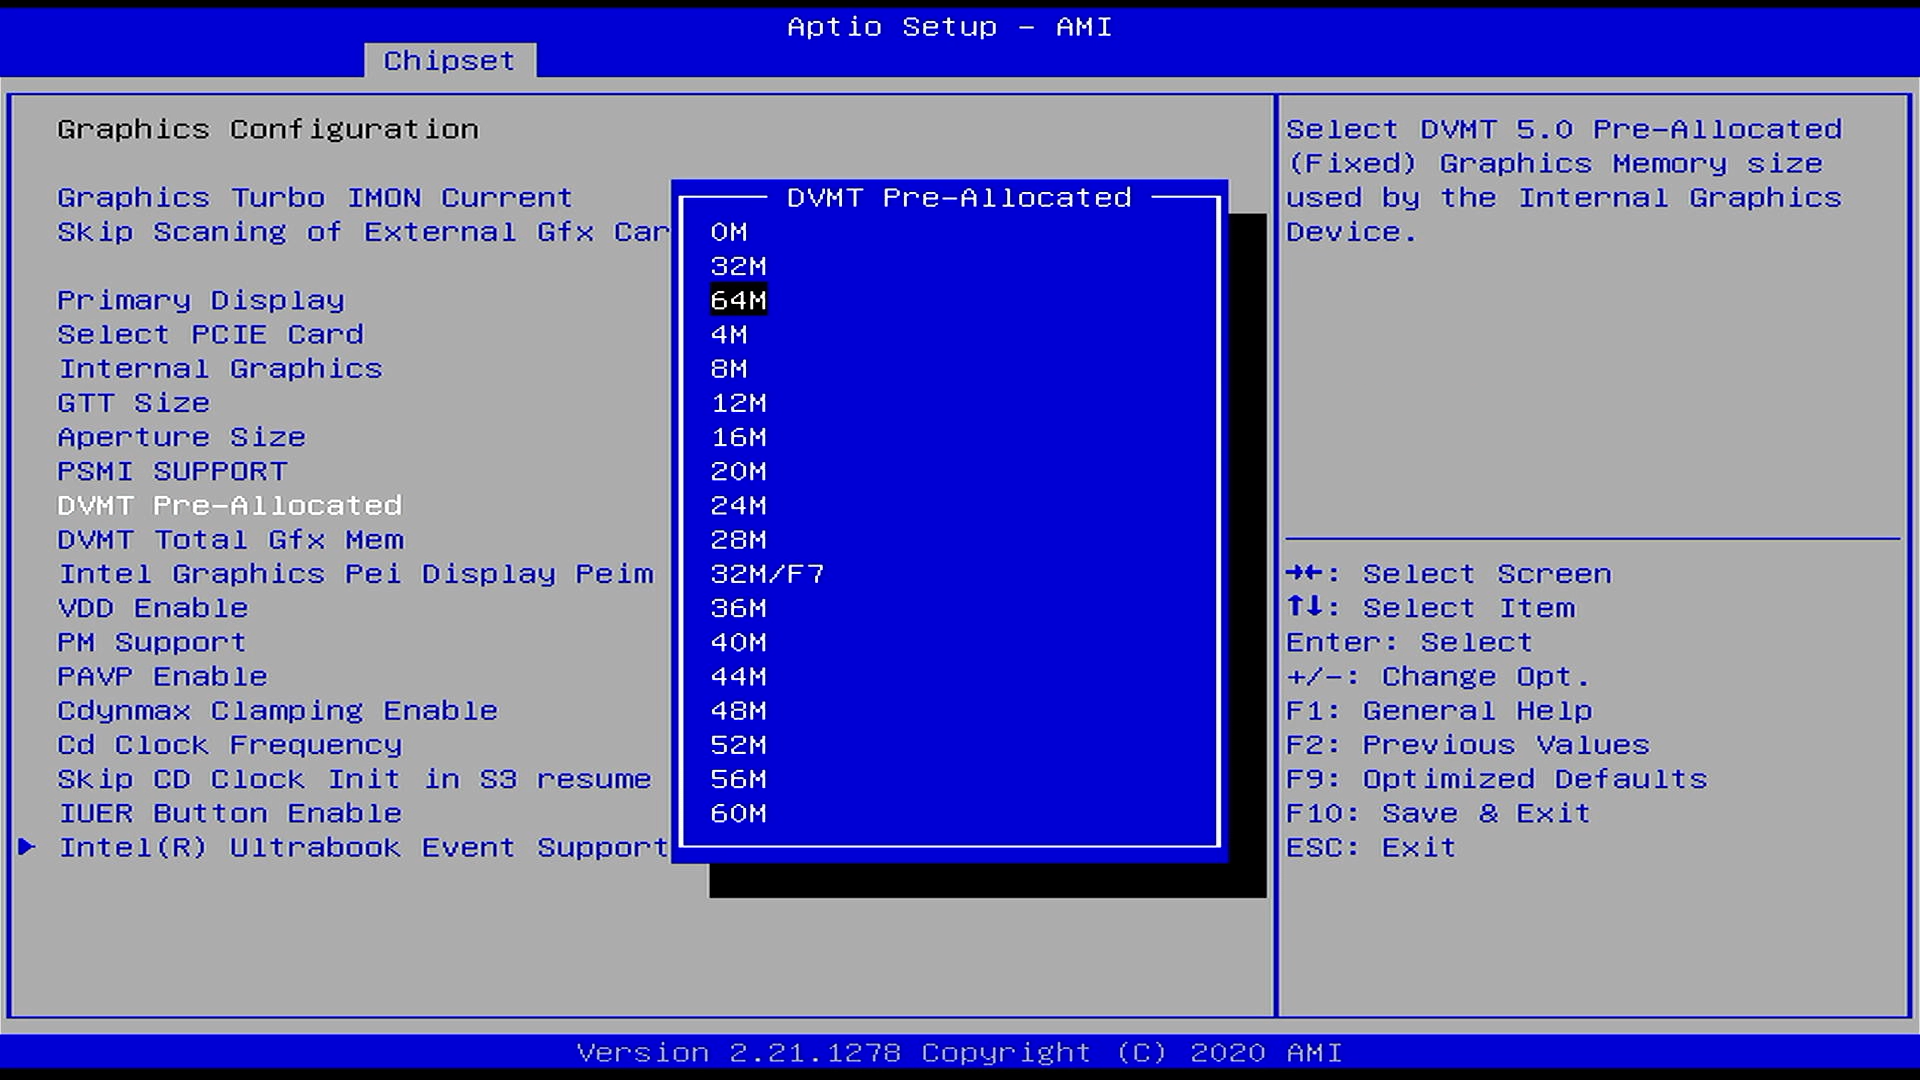The height and width of the screenshot is (1080, 1920).
Task: Select the 24M option
Action: point(738,506)
